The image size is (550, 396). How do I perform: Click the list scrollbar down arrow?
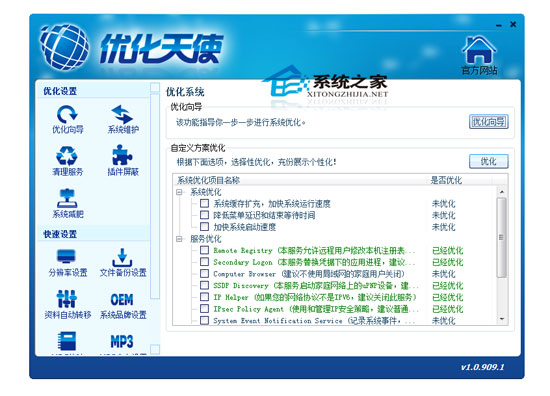point(502,319)
